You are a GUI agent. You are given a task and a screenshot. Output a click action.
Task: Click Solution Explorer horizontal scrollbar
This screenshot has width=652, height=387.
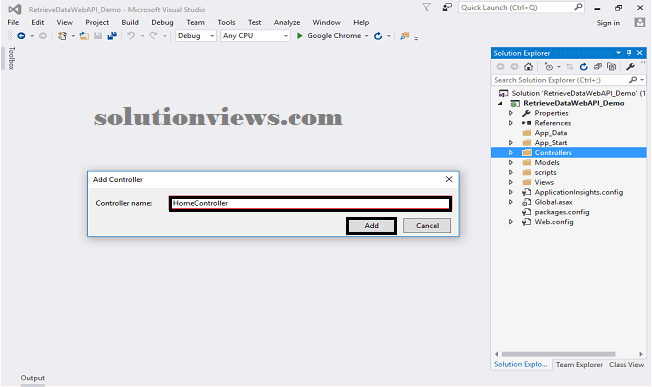pyautogui.click(x=558, y=354)
